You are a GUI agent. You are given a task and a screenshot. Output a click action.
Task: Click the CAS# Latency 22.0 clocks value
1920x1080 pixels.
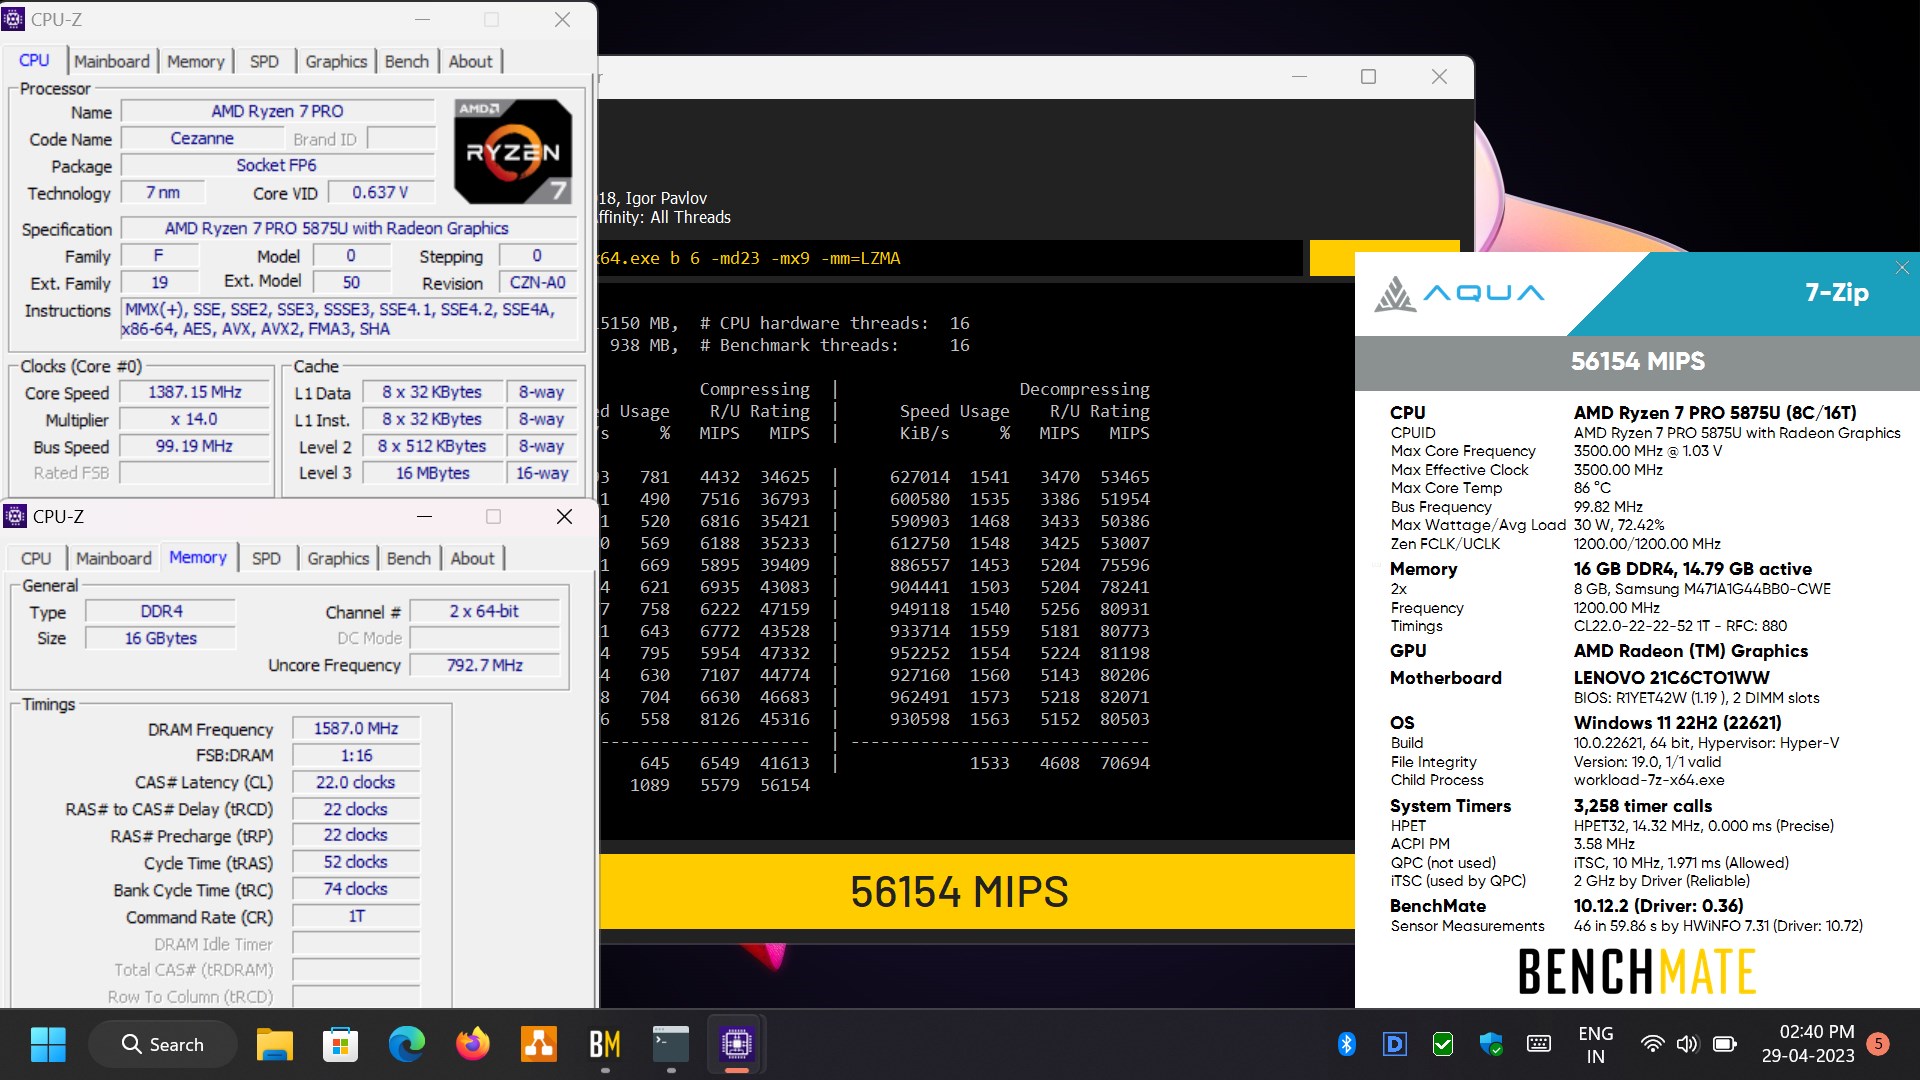point(356,782)
